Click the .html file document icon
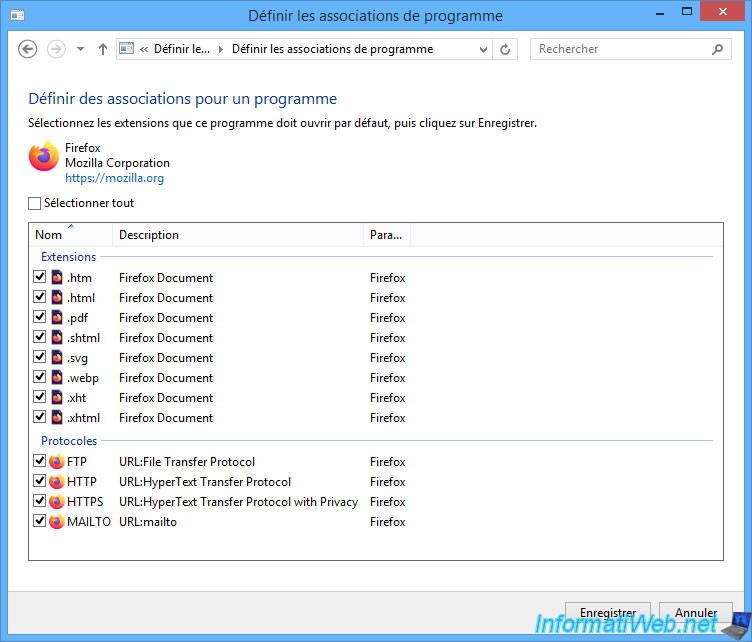Viewport: 752px width, 642px height. [x=57, y=297]
